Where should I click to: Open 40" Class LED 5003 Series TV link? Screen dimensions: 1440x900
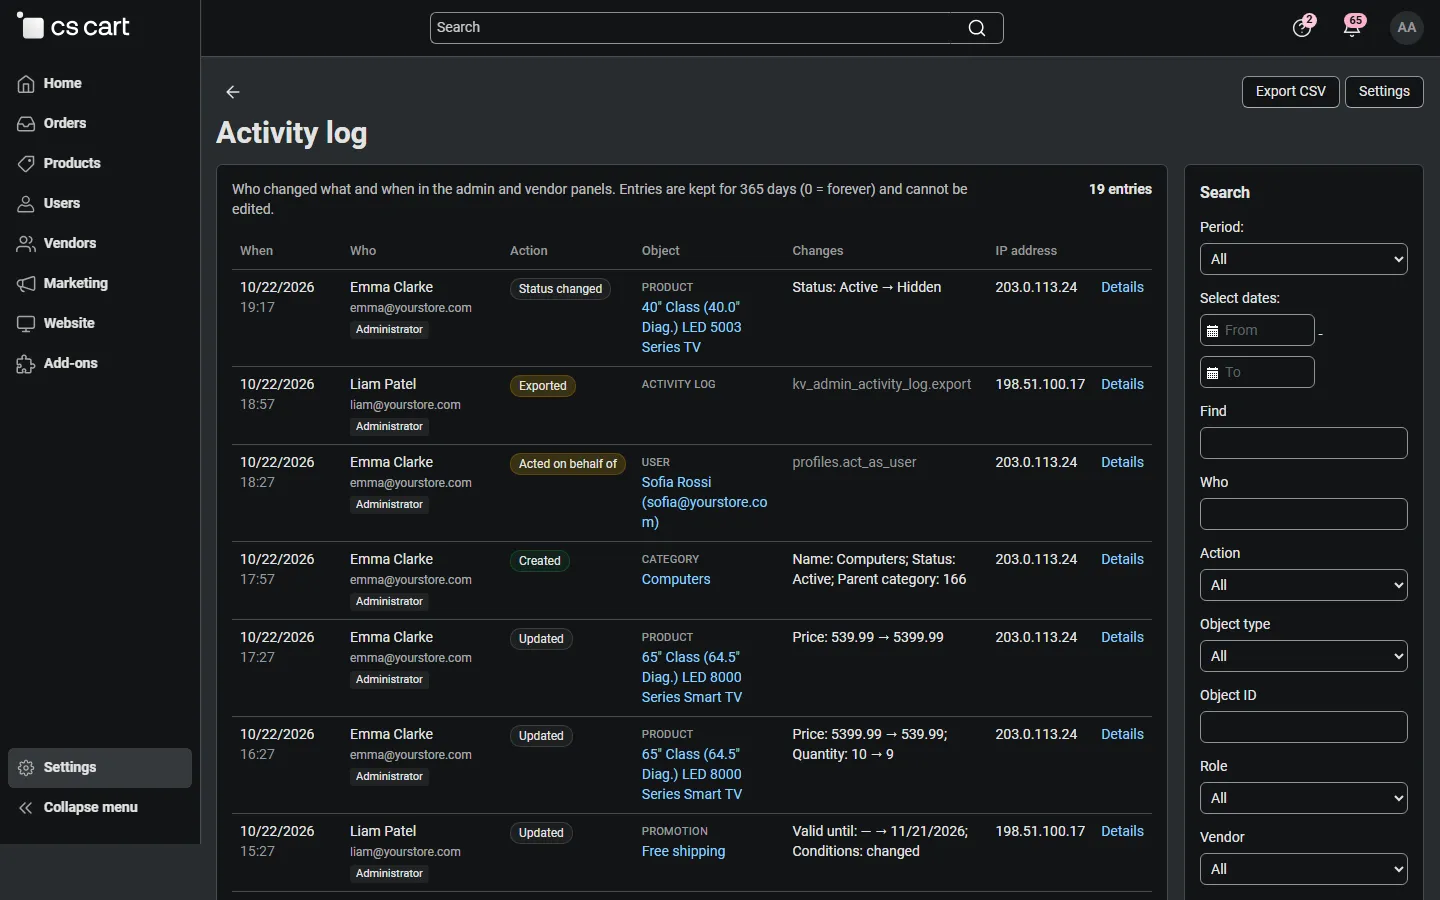[x=691, y=327]
